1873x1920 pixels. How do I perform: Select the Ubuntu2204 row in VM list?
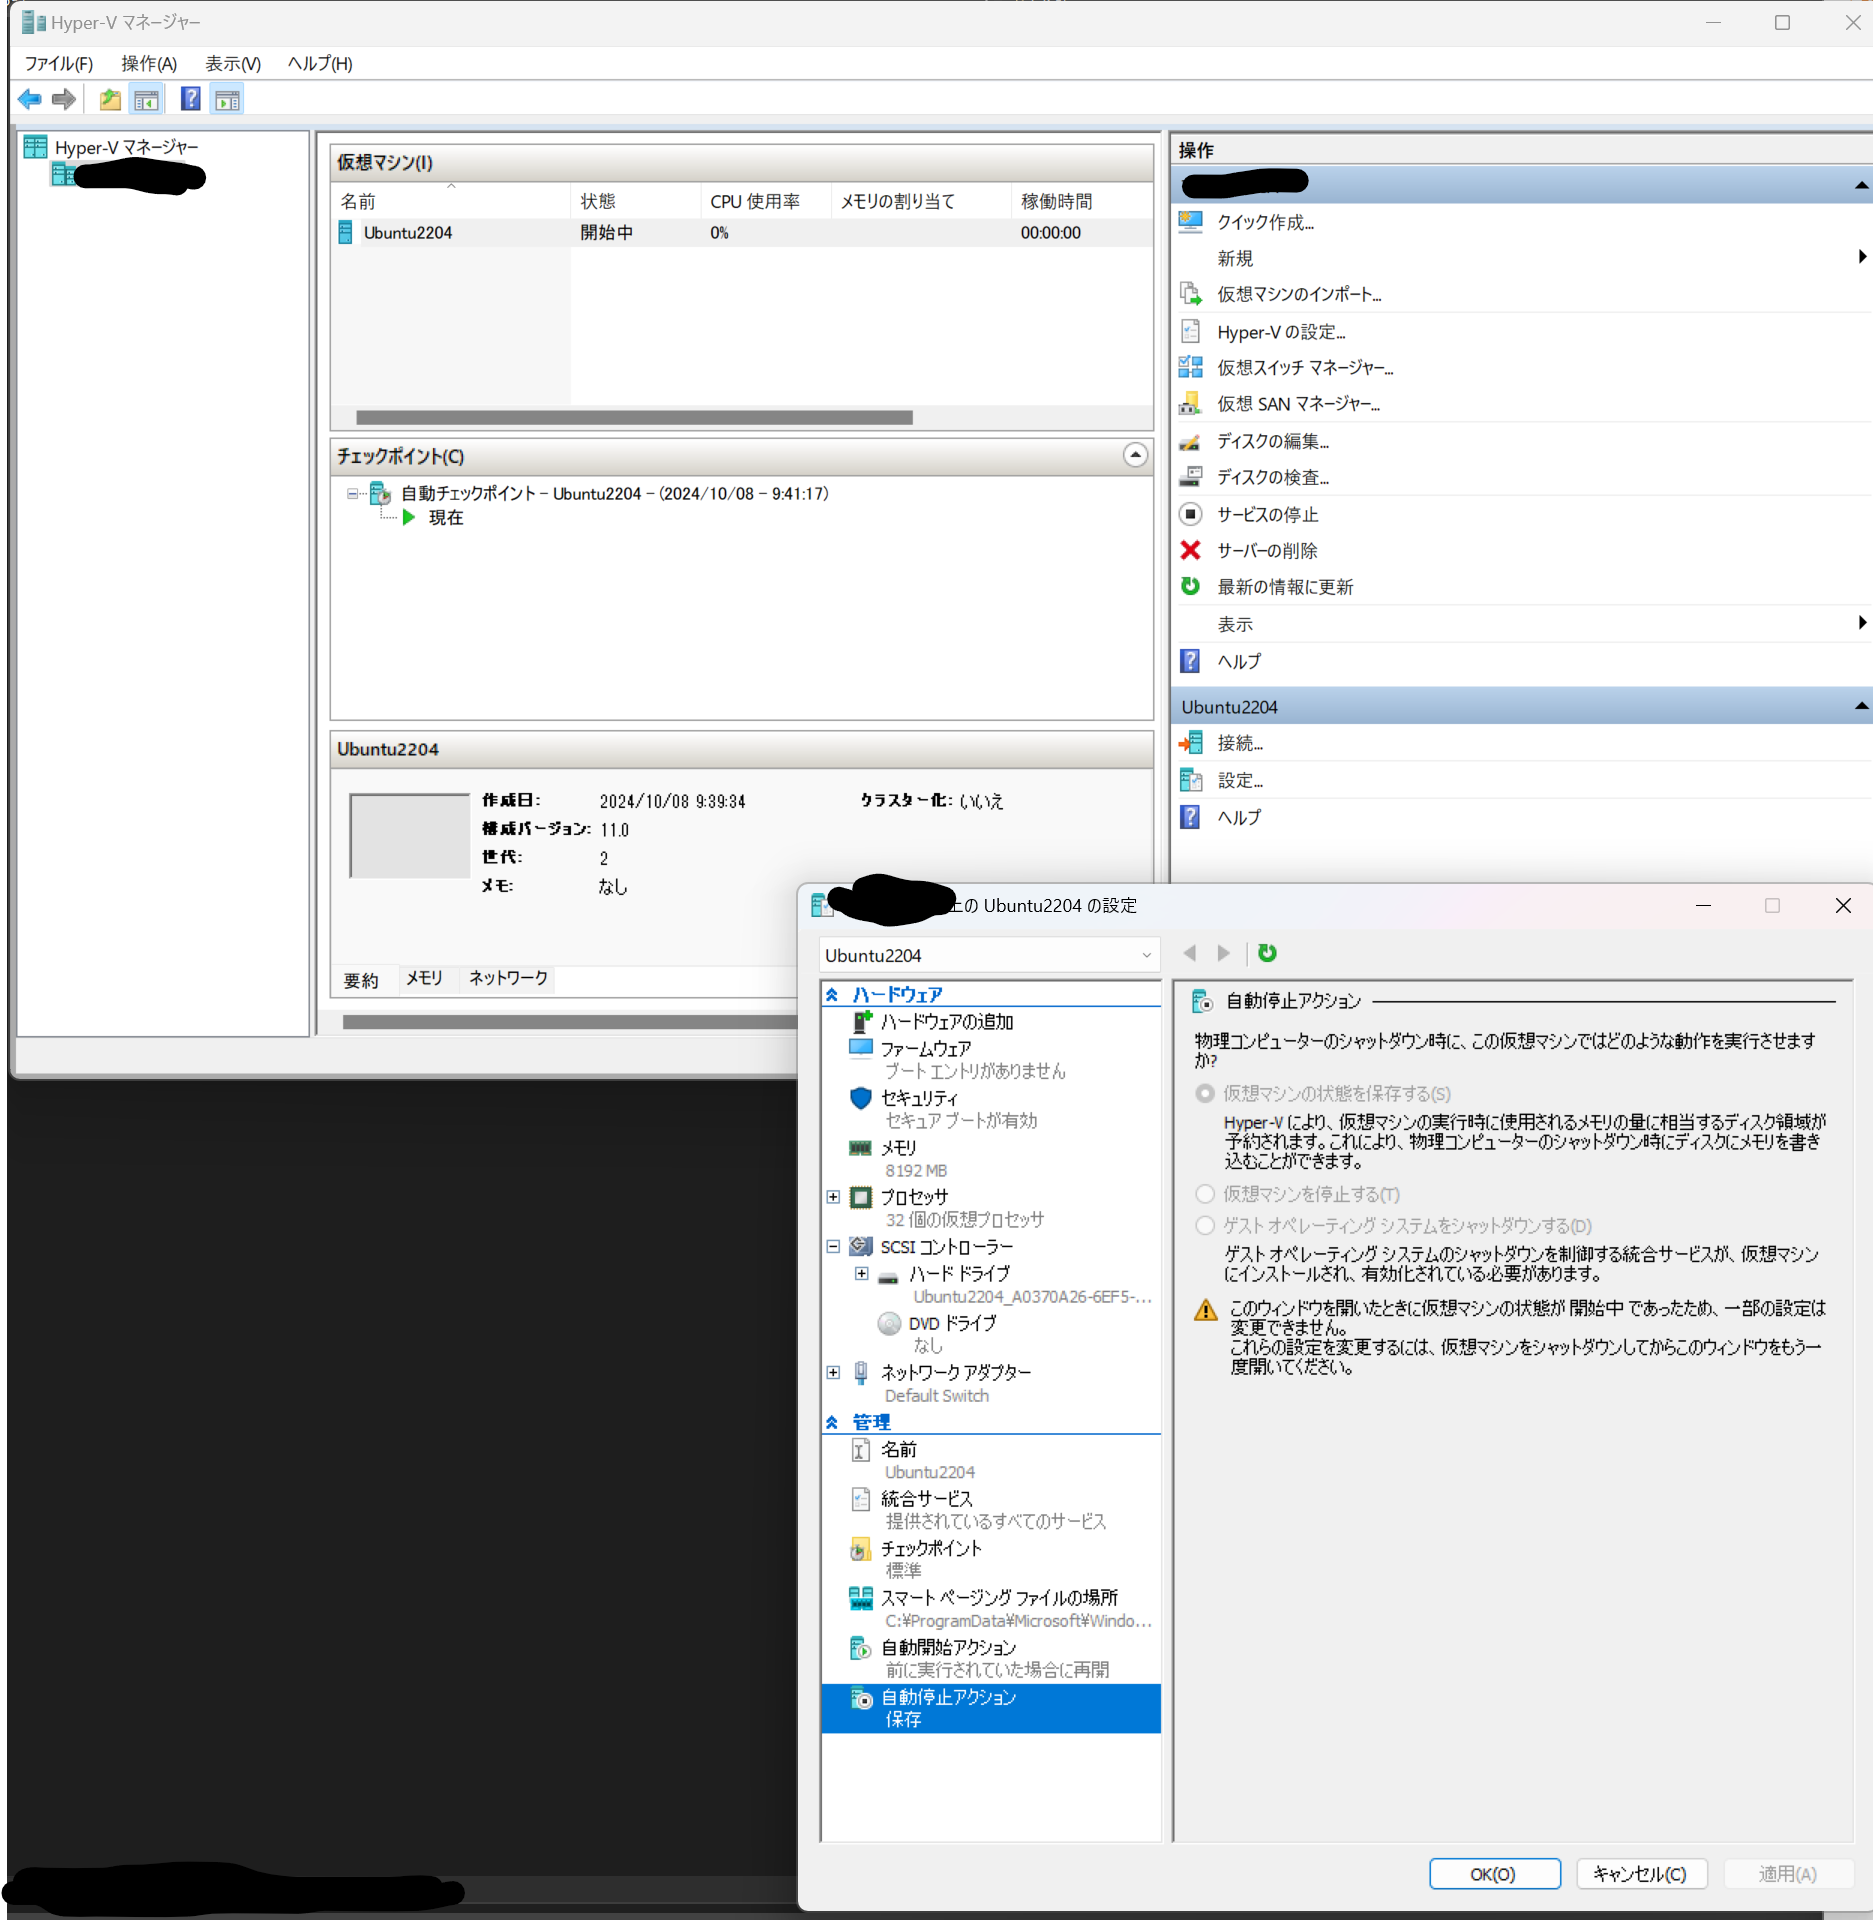click(x=741, y=233)
